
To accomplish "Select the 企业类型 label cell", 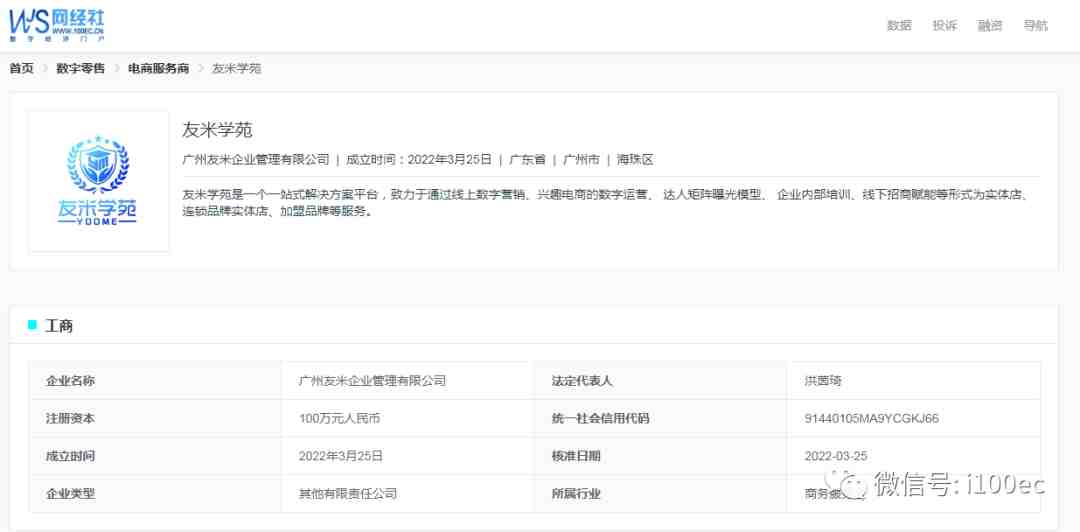I will click(155, 494).
